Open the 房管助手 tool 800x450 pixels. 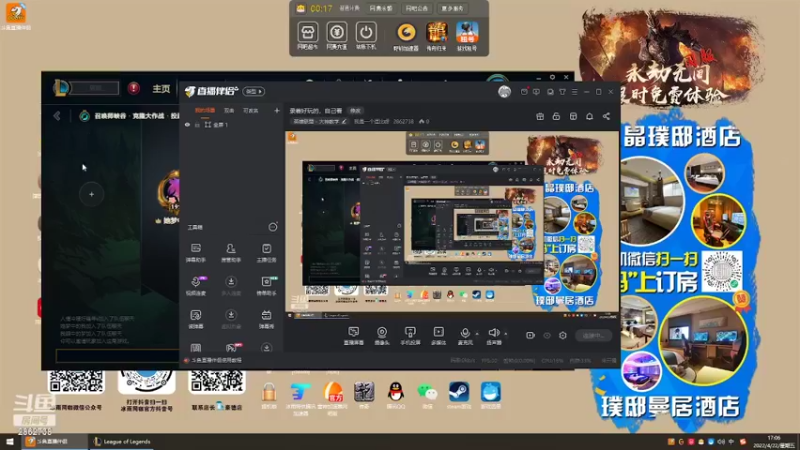(x=231, y=253)
